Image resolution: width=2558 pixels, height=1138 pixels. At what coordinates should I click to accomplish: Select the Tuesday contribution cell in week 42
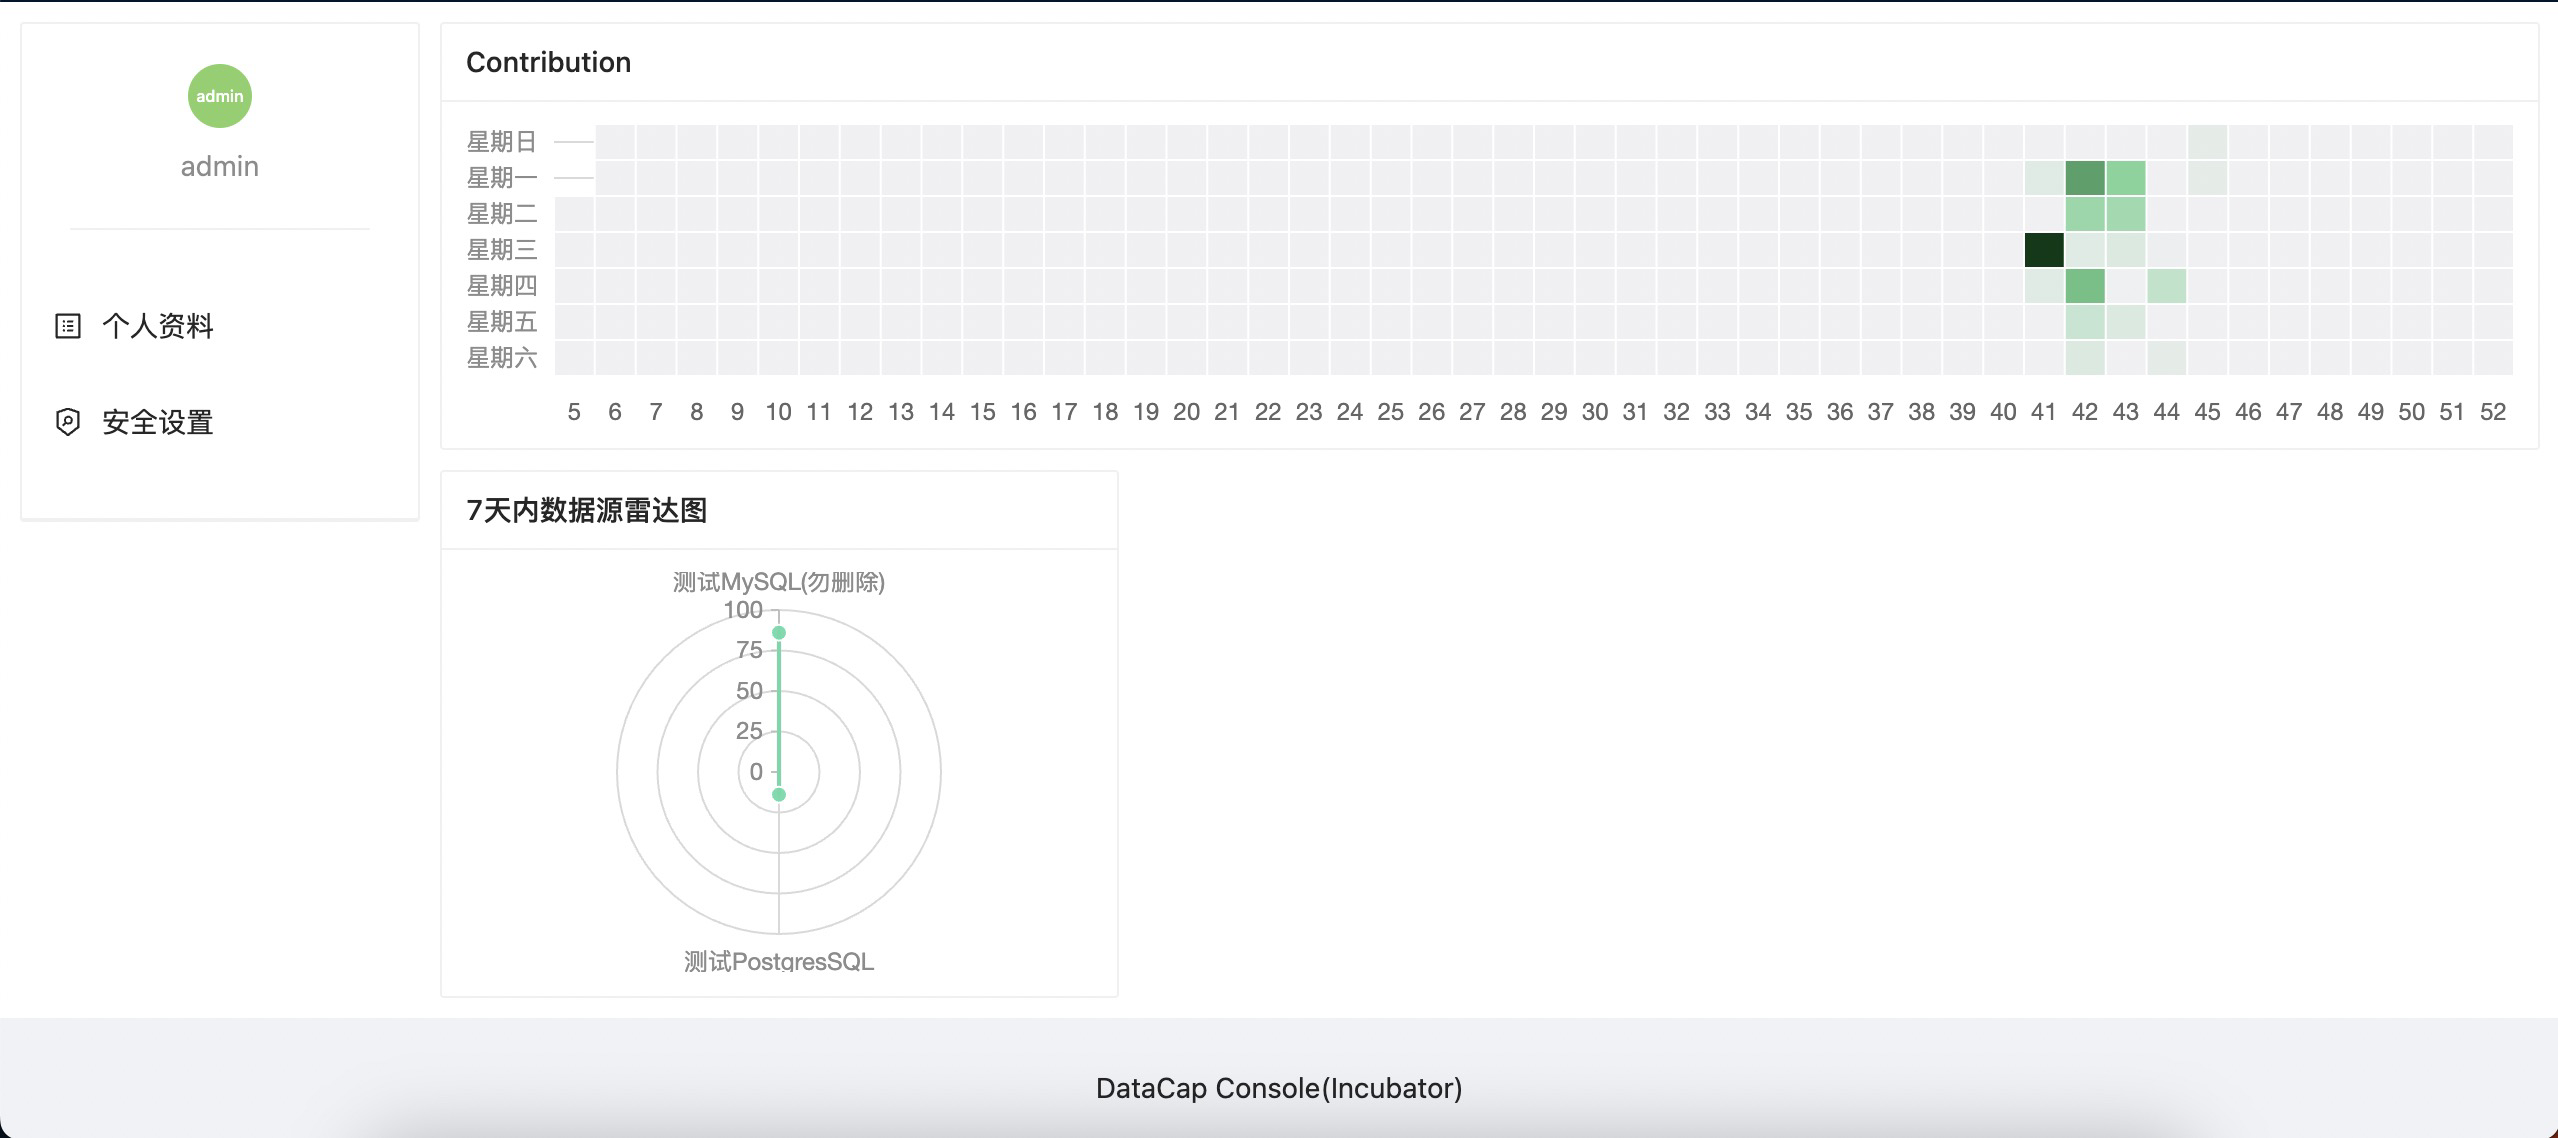(x=2084, y=214)
